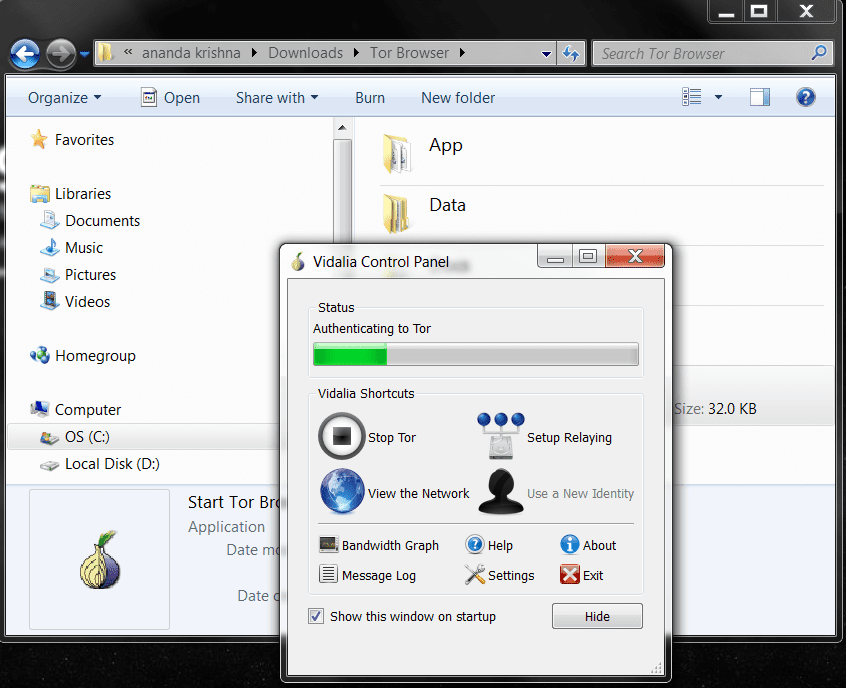Click Burn in the Explorer toolbar

pos(370,98)
